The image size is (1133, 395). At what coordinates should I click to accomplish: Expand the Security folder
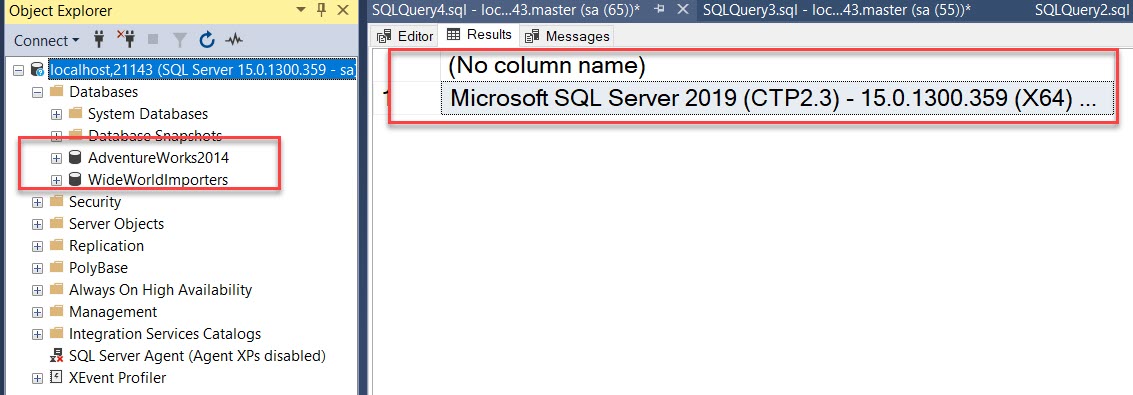point(37,202)
